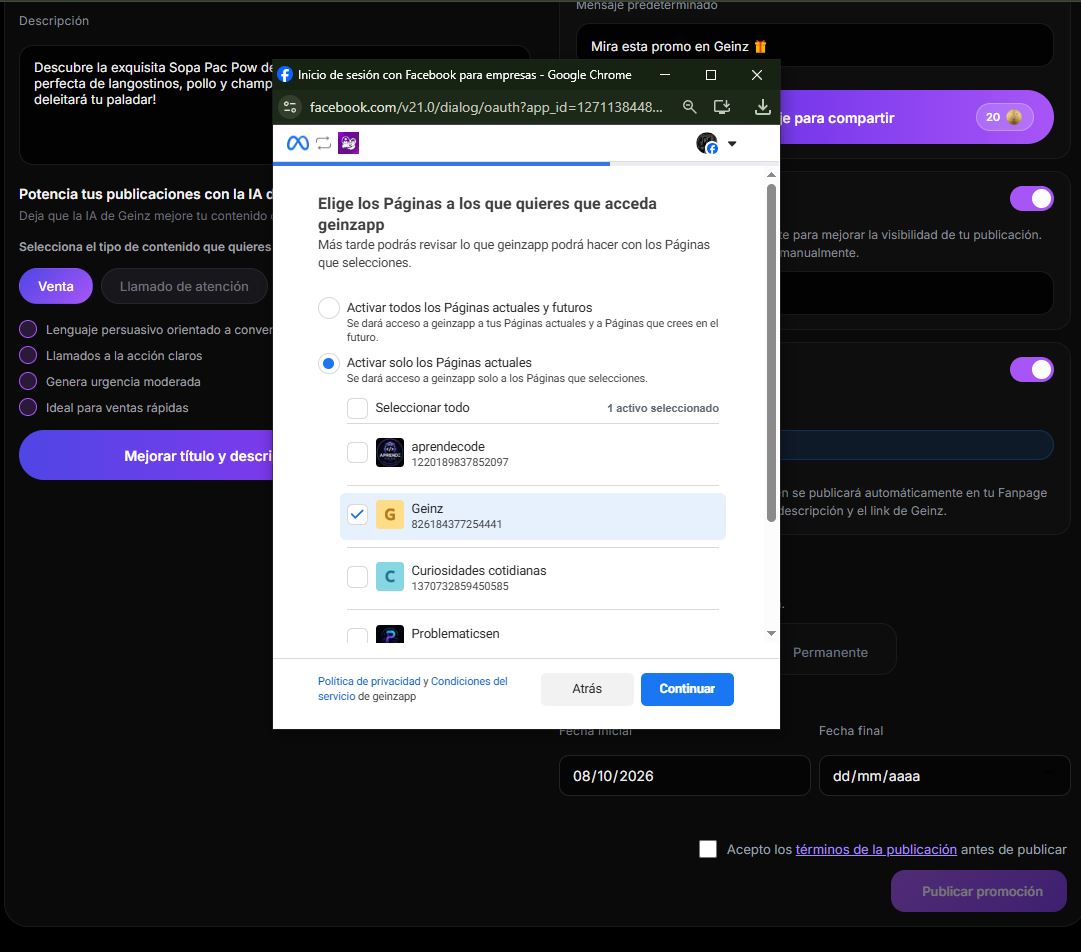Click the Geinz page letter icon
1081x952 pixels.
(x=390, y=514)
